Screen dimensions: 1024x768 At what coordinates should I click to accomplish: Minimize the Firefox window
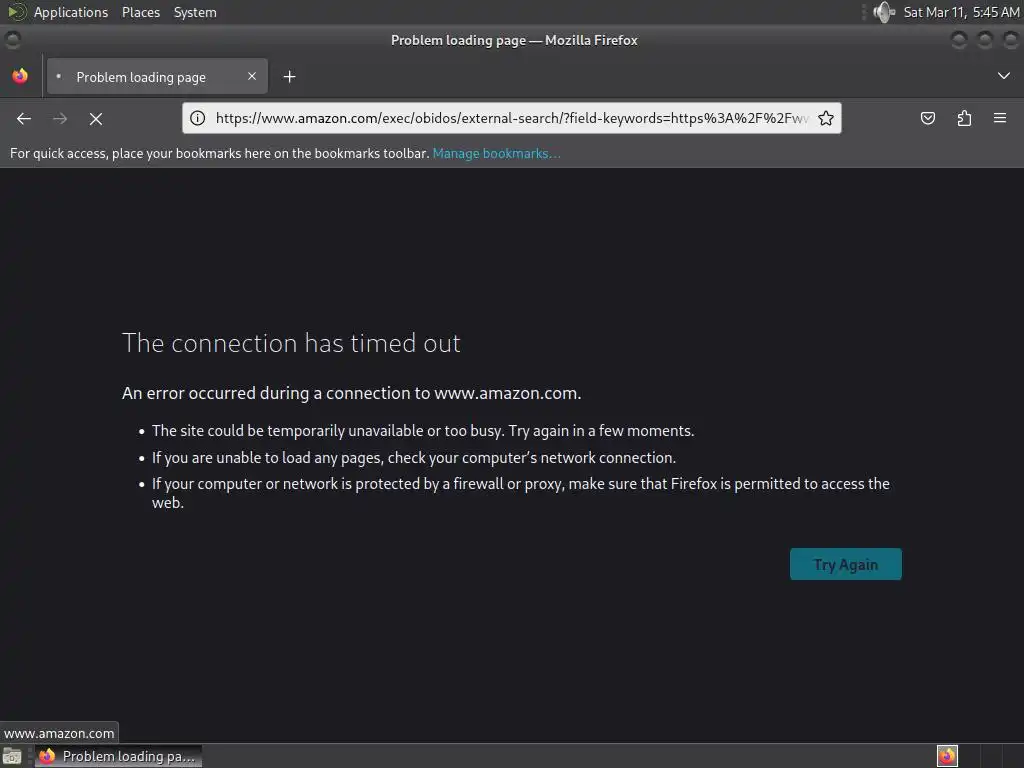tap(959, 40)
